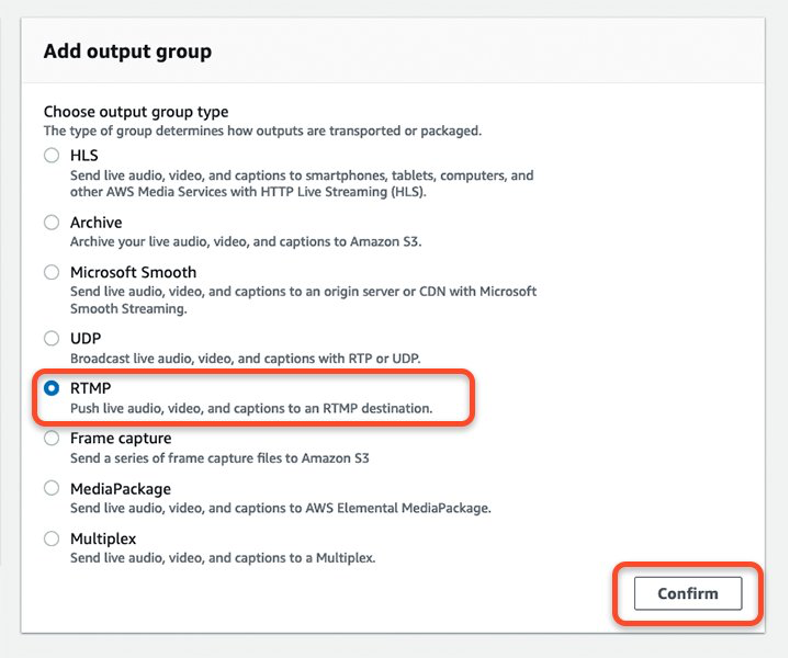Pick the Multiplex radio button

tap(51, 538)
